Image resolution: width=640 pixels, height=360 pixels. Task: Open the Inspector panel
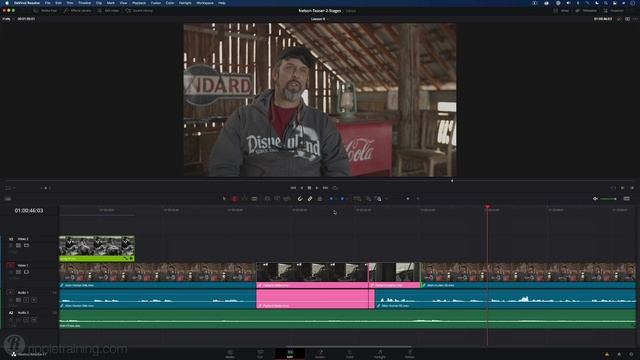click(x=613, y=11)
